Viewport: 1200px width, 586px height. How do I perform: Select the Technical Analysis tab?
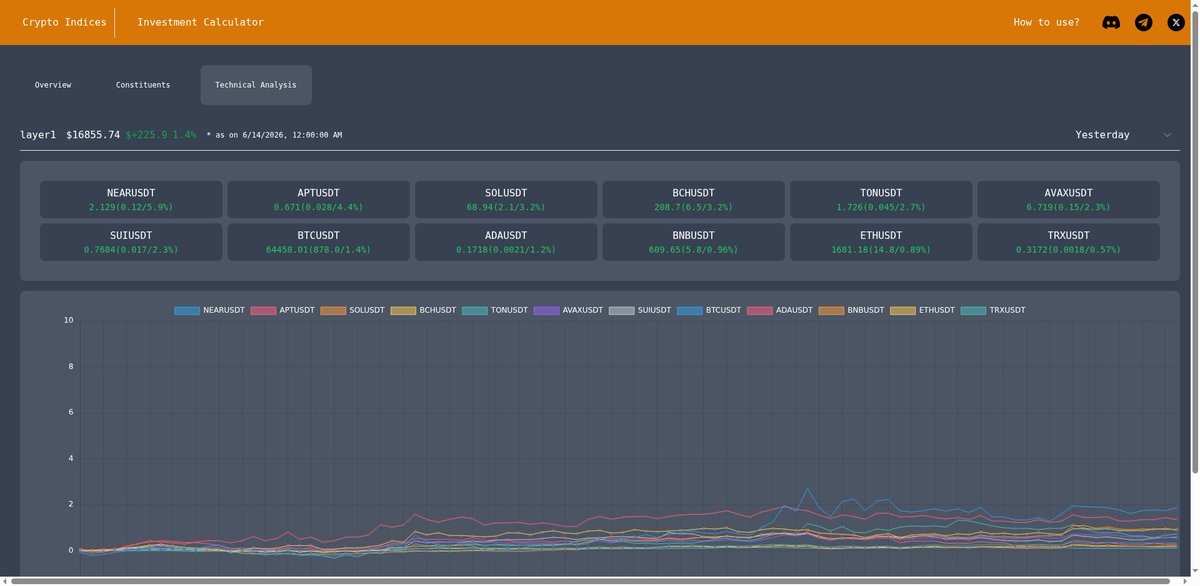[256, 85]
